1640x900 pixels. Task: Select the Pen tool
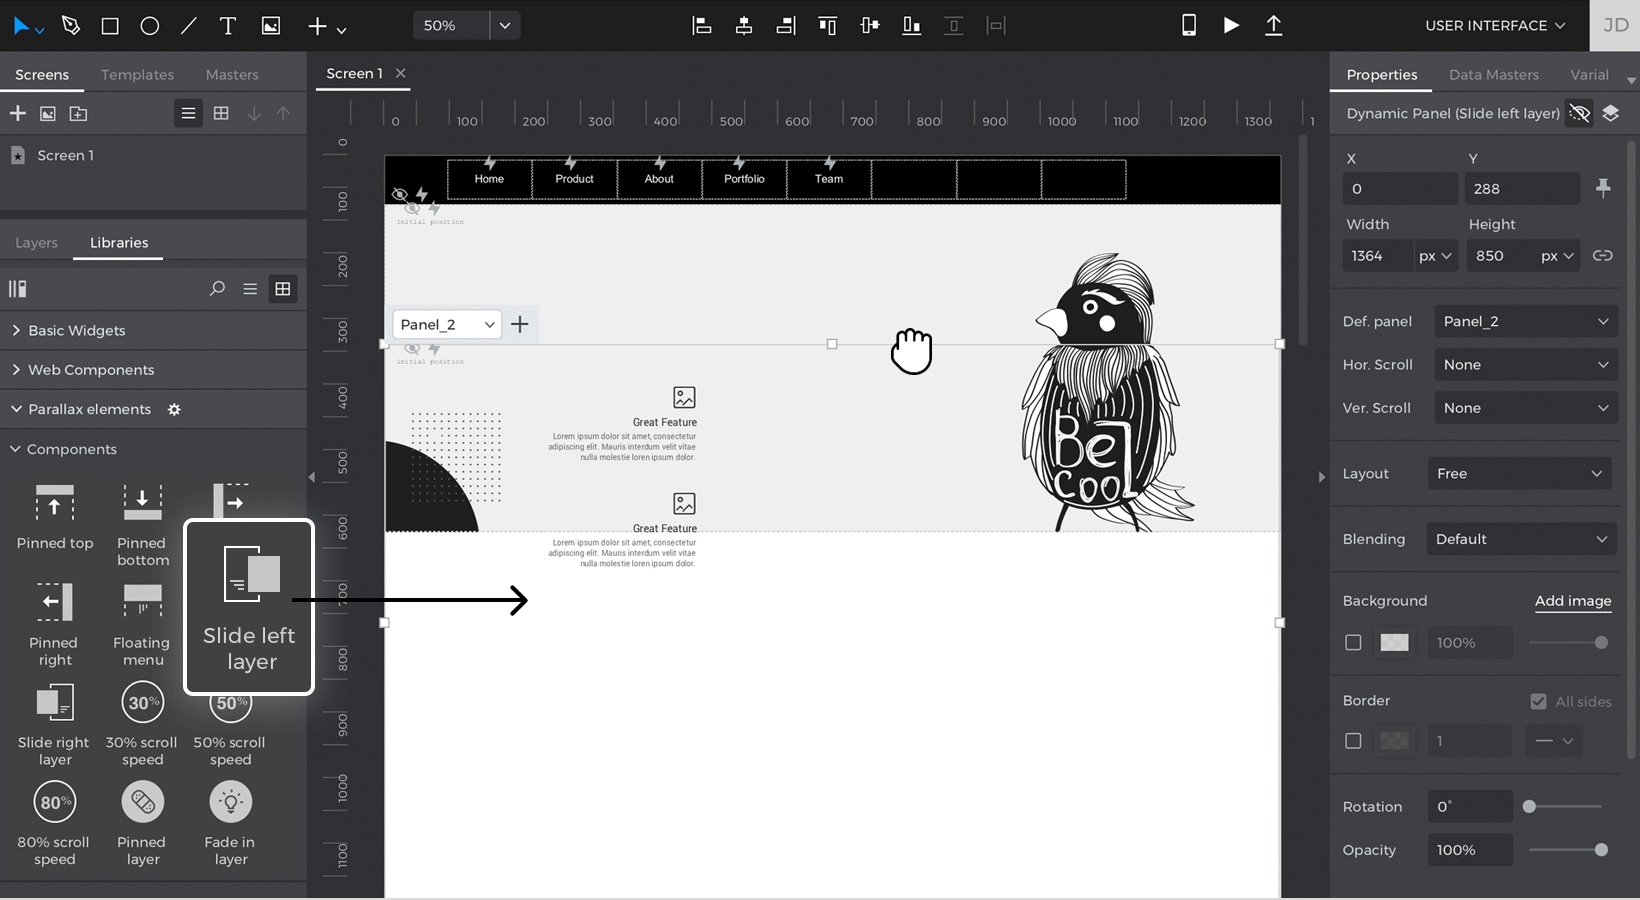[70, 25]
